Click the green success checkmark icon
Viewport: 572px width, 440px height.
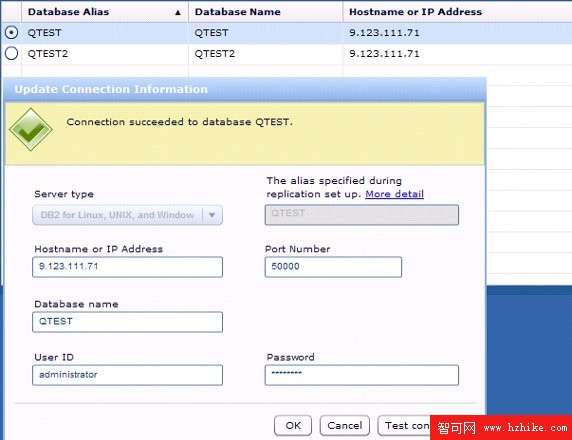pos(31,129)
